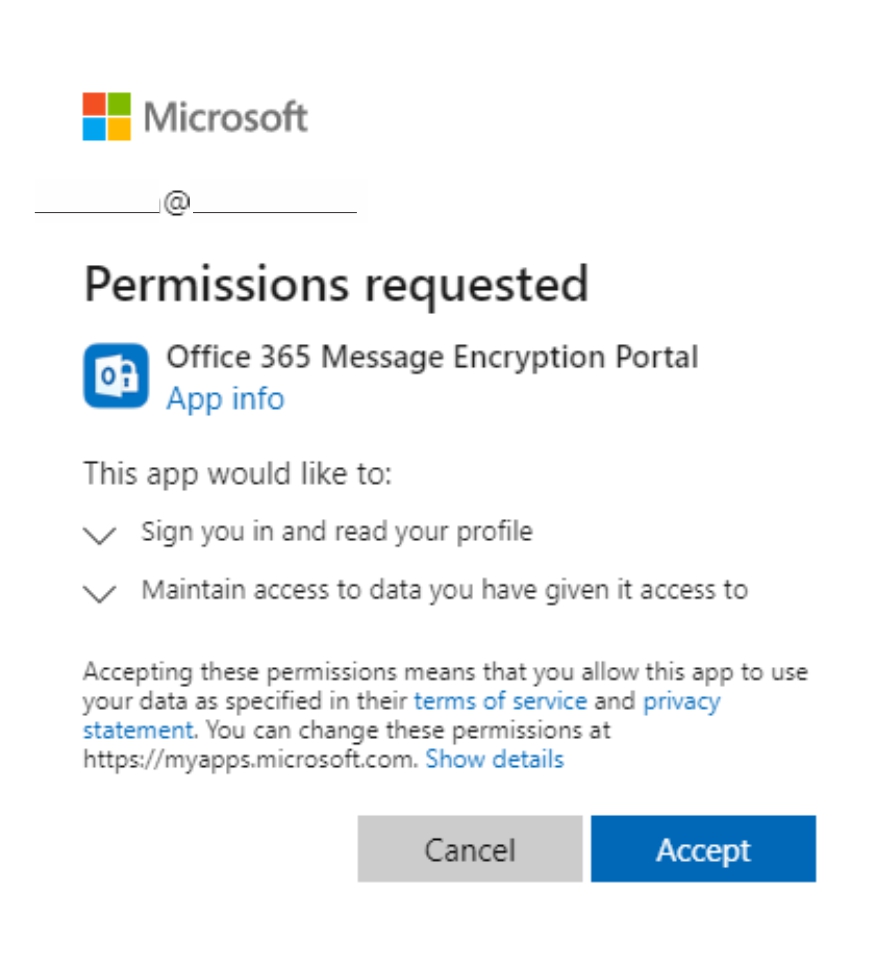The height and width of the screenshot is (962, 893).
Task: Open the privacy statement link
Action: point(680,701)
